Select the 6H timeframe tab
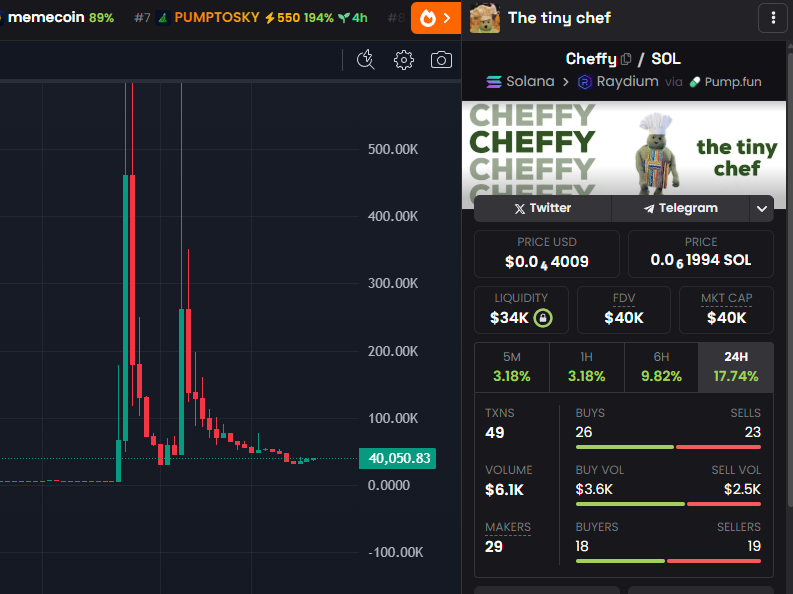Screen dimensions: 793x594 [x=661, y=368]
